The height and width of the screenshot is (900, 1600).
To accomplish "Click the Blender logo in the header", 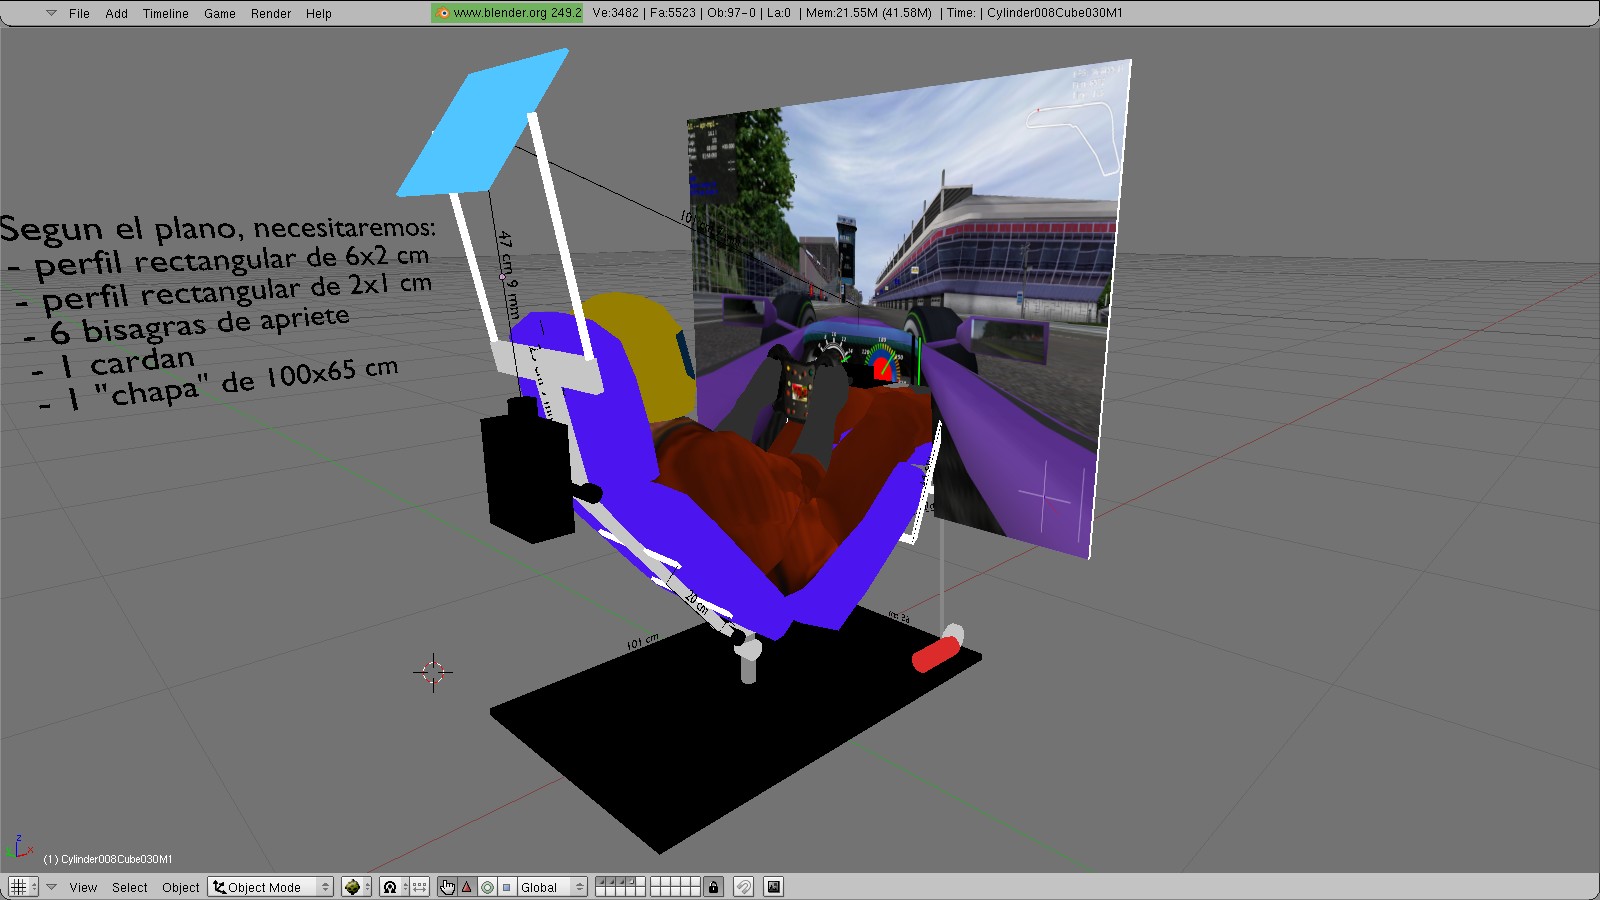I will (x=443, y=13).
